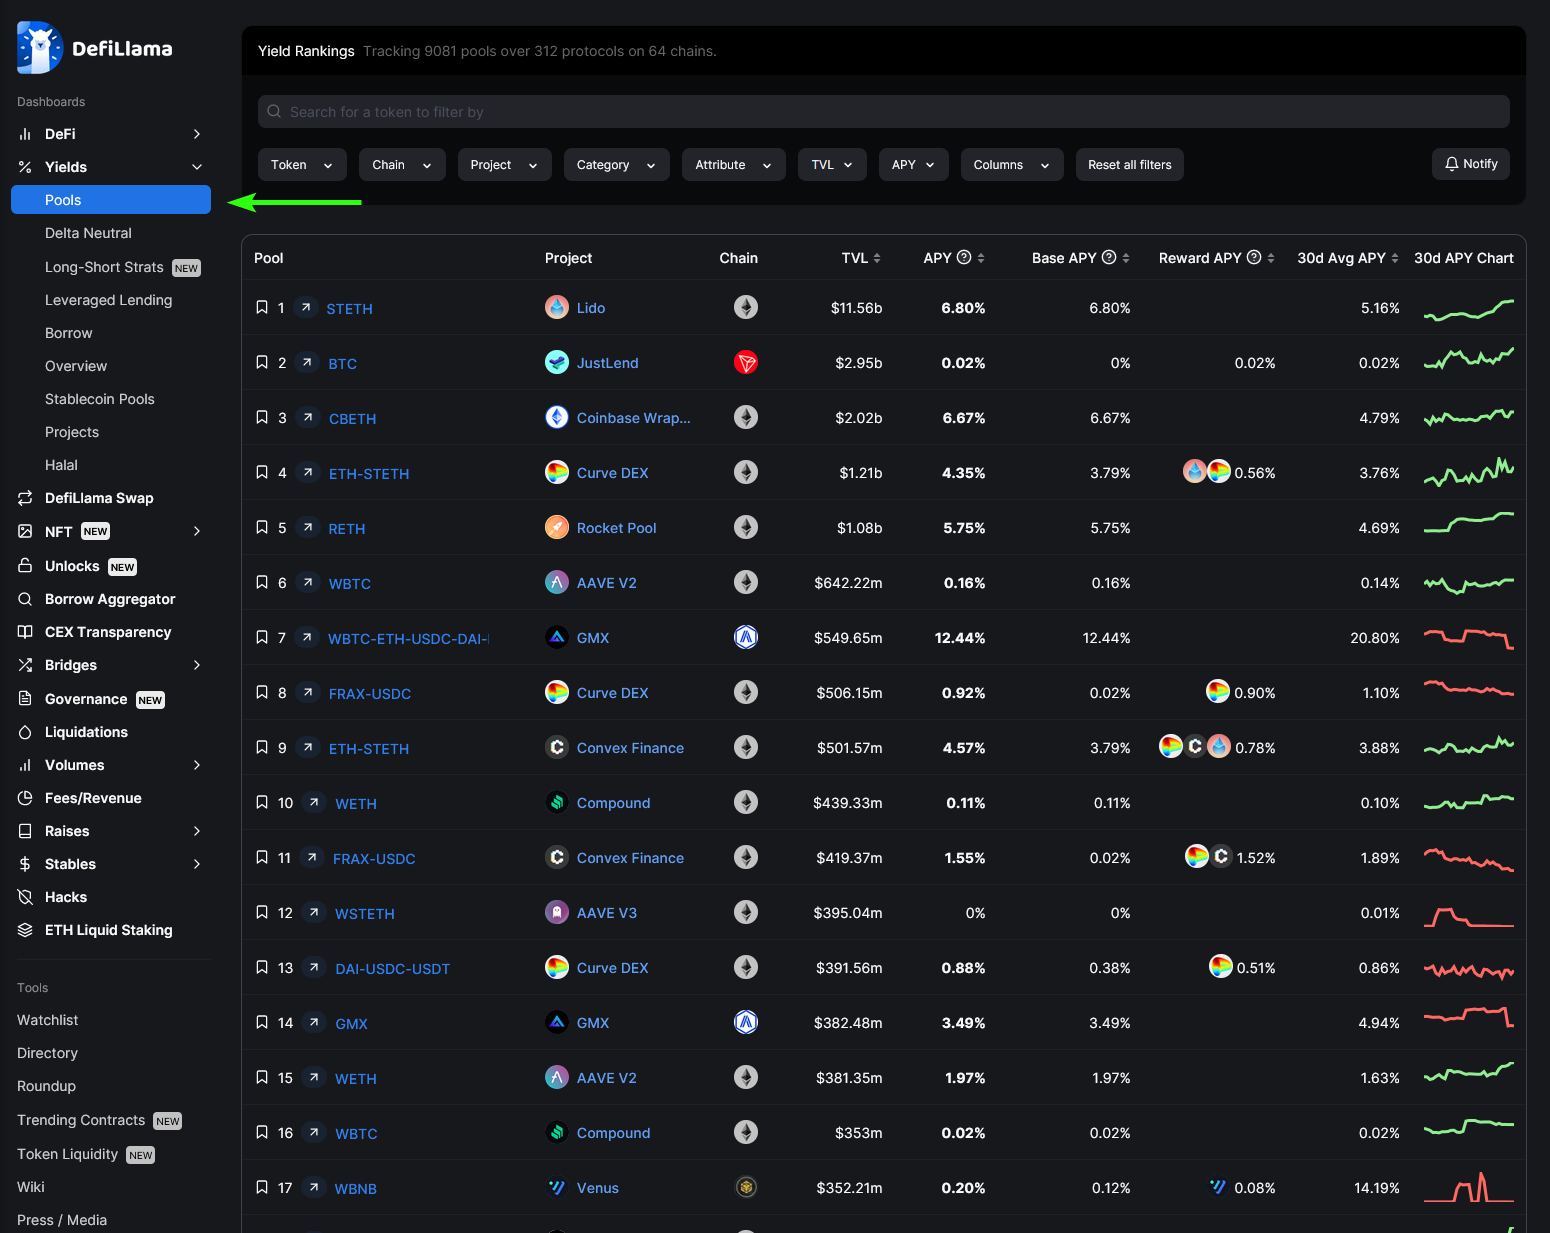The image size is (1550, 1233).
Task: Open Hacks from the sidebar
Action: [66, 897]
